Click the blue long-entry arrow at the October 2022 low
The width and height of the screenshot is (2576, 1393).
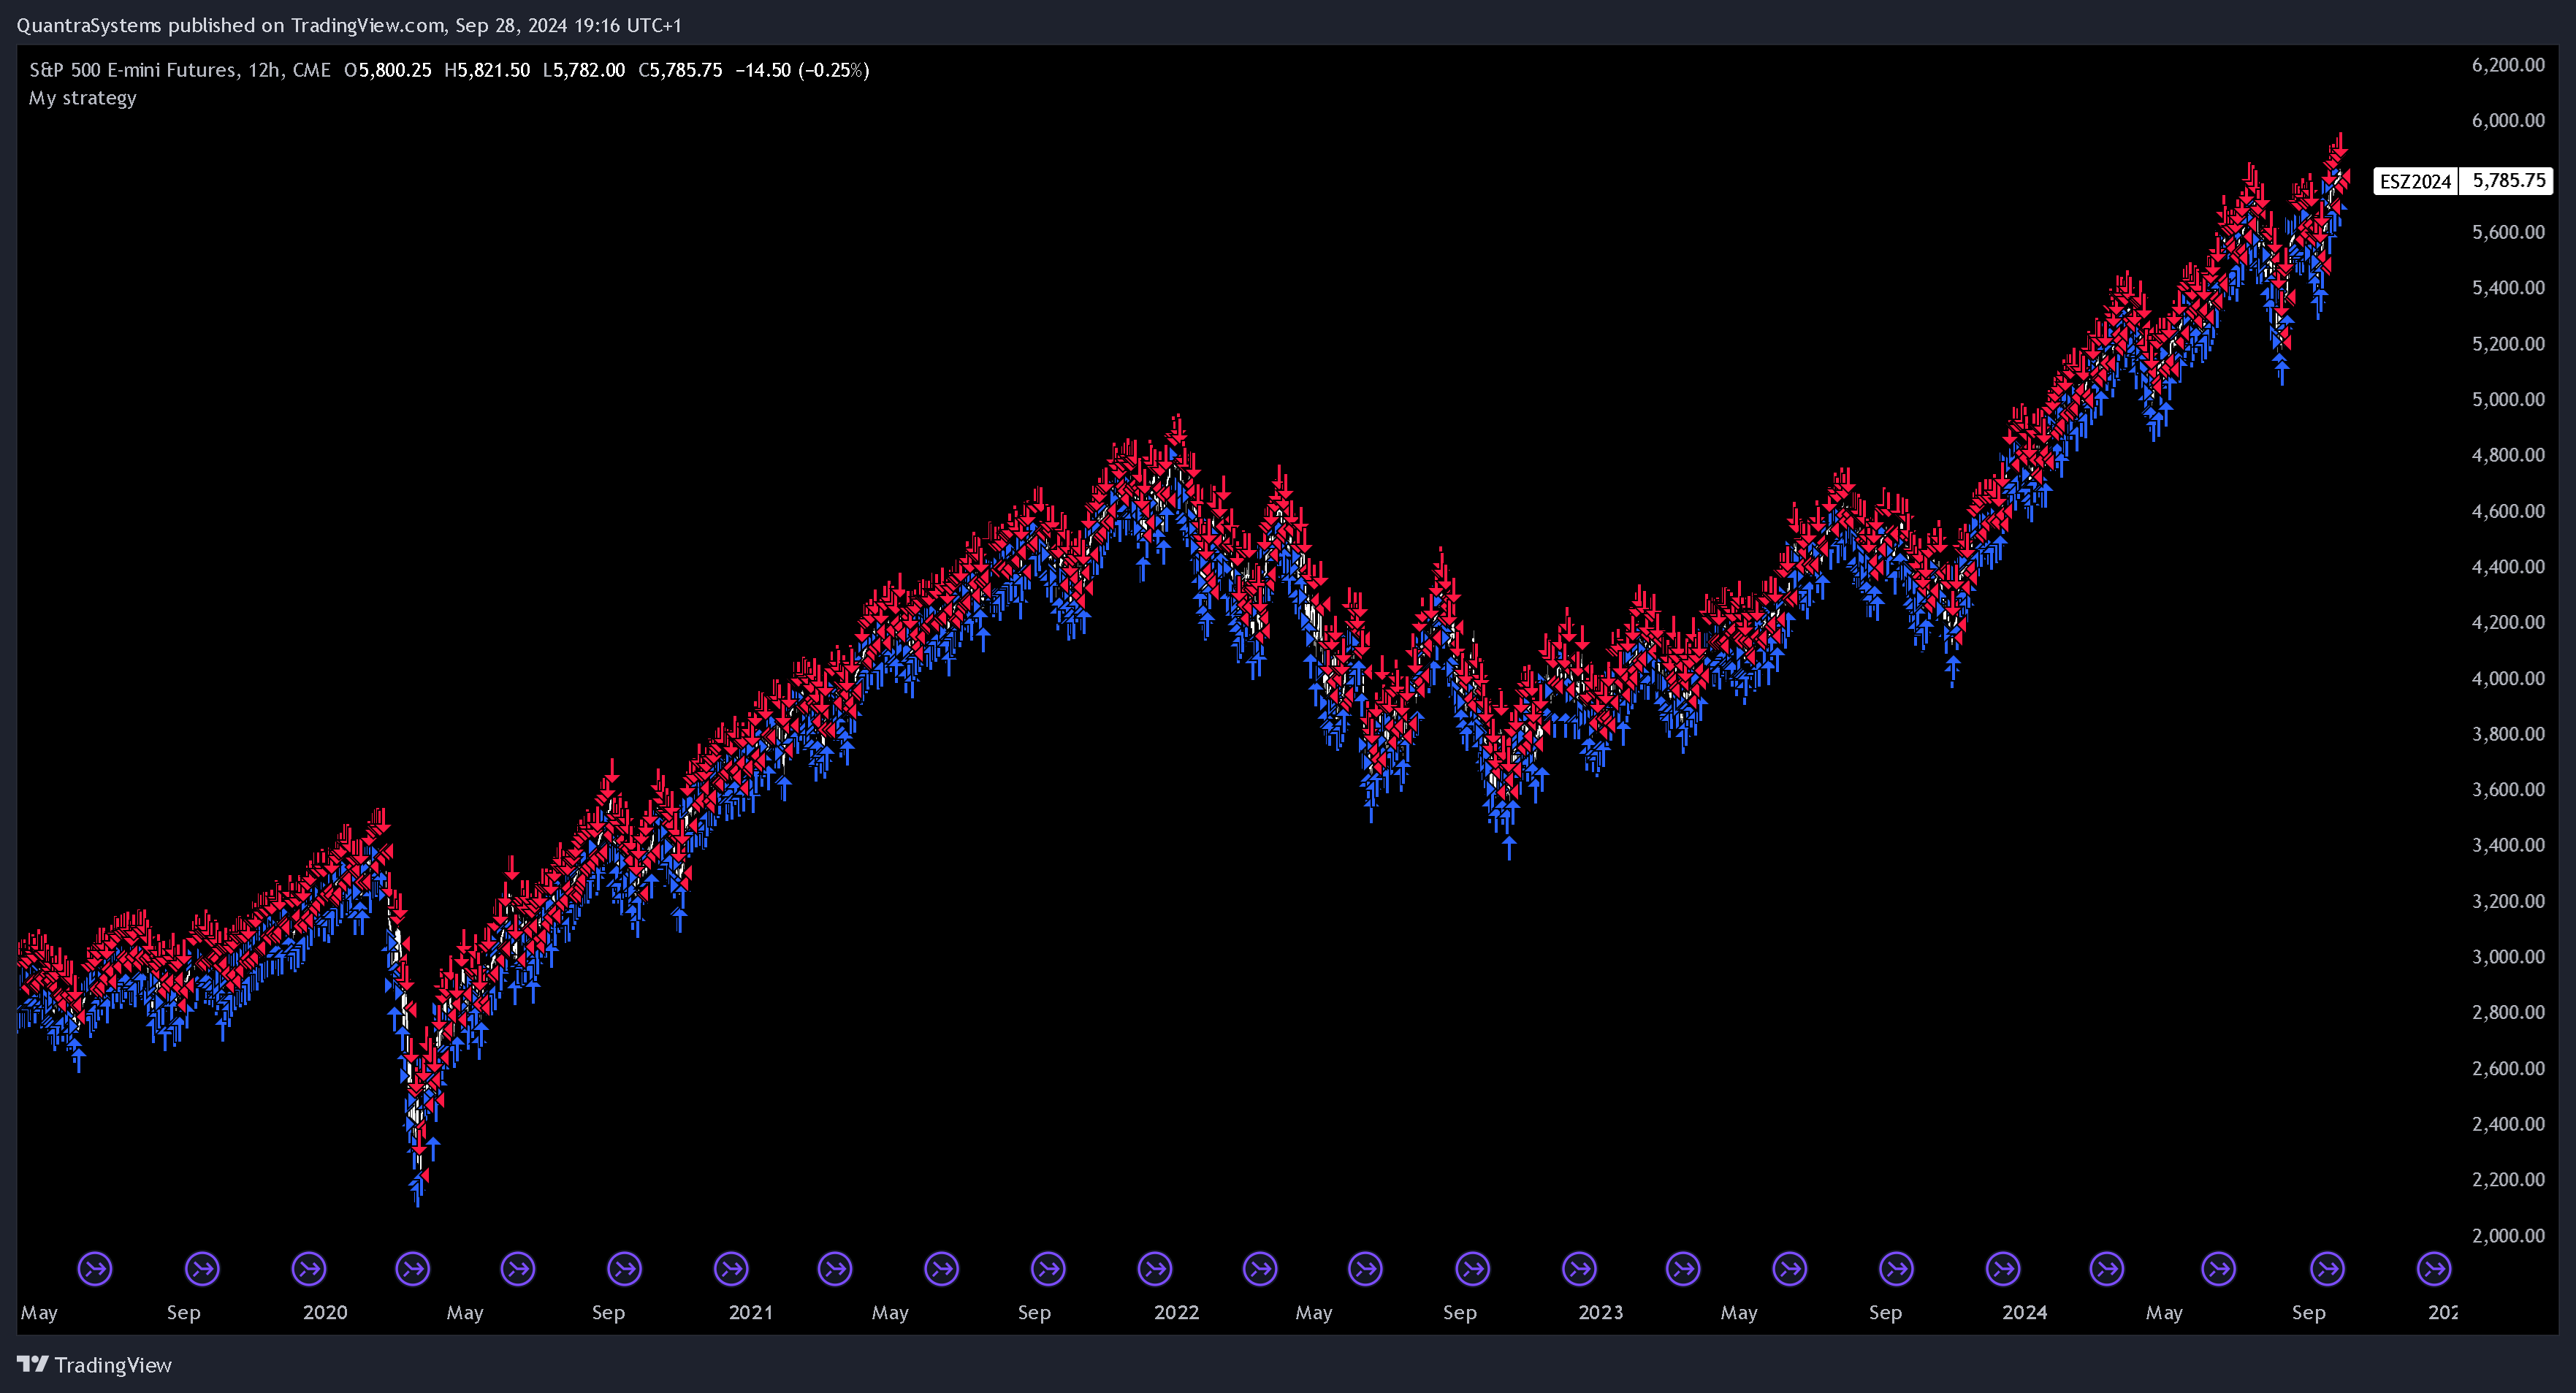coord(1509,848)
